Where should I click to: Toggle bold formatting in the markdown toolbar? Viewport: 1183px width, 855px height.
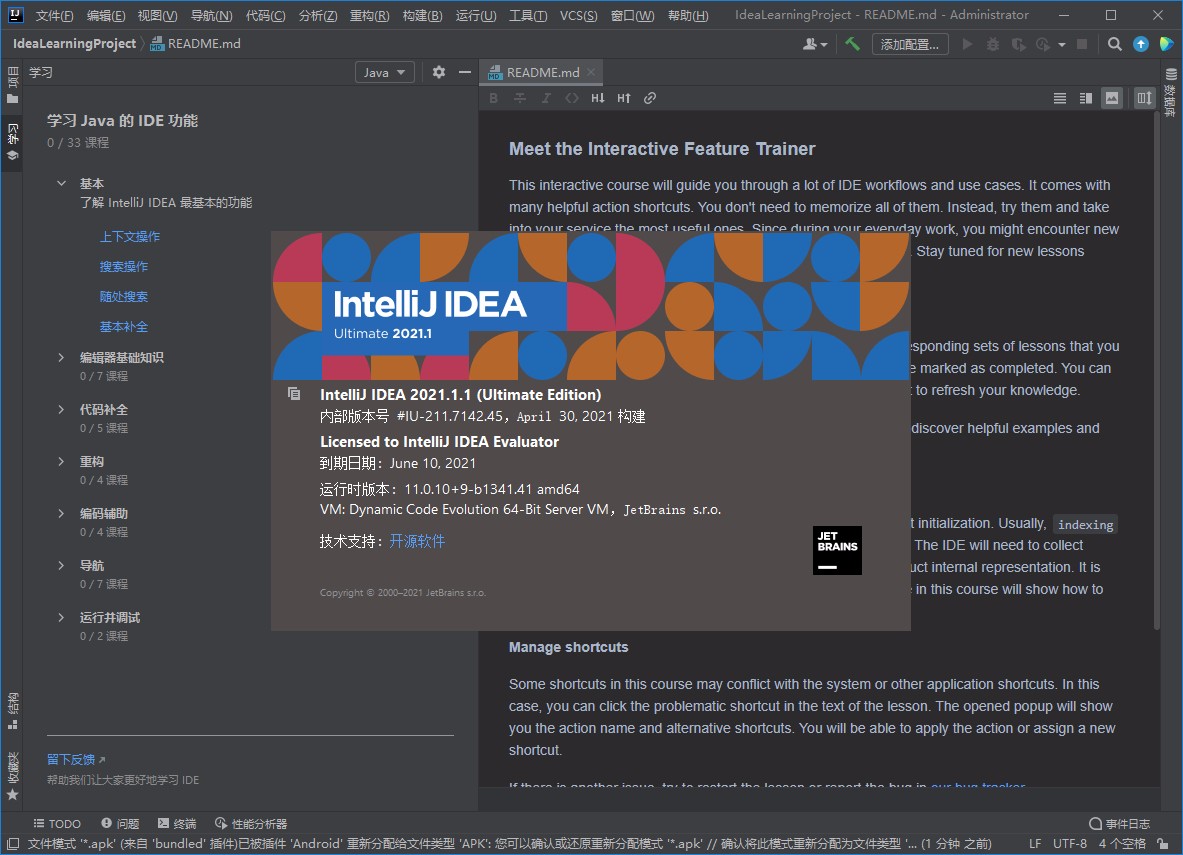click(x=493, y=98)
